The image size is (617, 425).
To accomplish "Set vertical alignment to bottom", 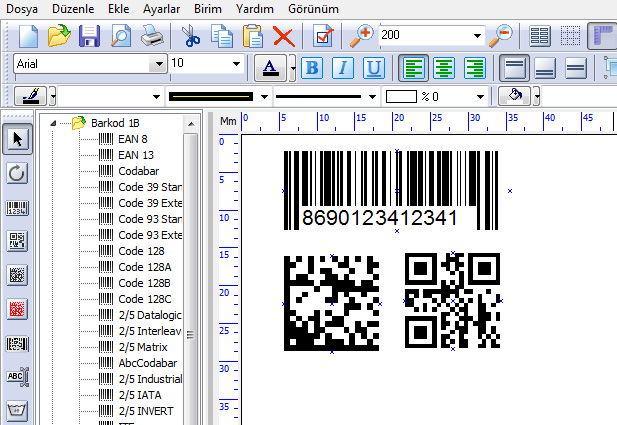I will pyautogui.click(x=545, y=68).
